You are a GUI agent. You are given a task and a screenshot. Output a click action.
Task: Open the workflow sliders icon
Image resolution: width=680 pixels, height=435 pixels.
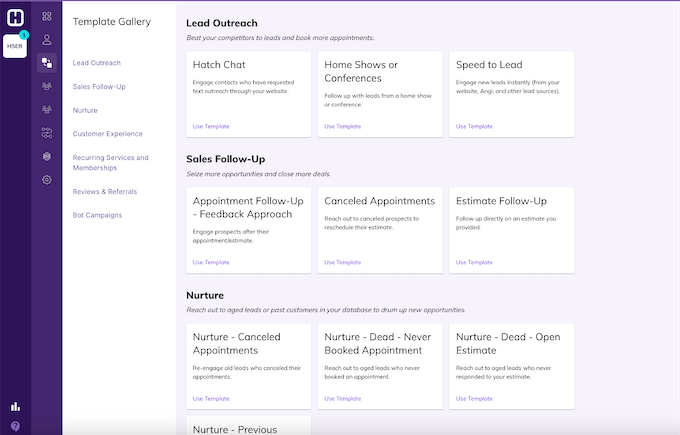pyautogui.click(x=47, y=132)
